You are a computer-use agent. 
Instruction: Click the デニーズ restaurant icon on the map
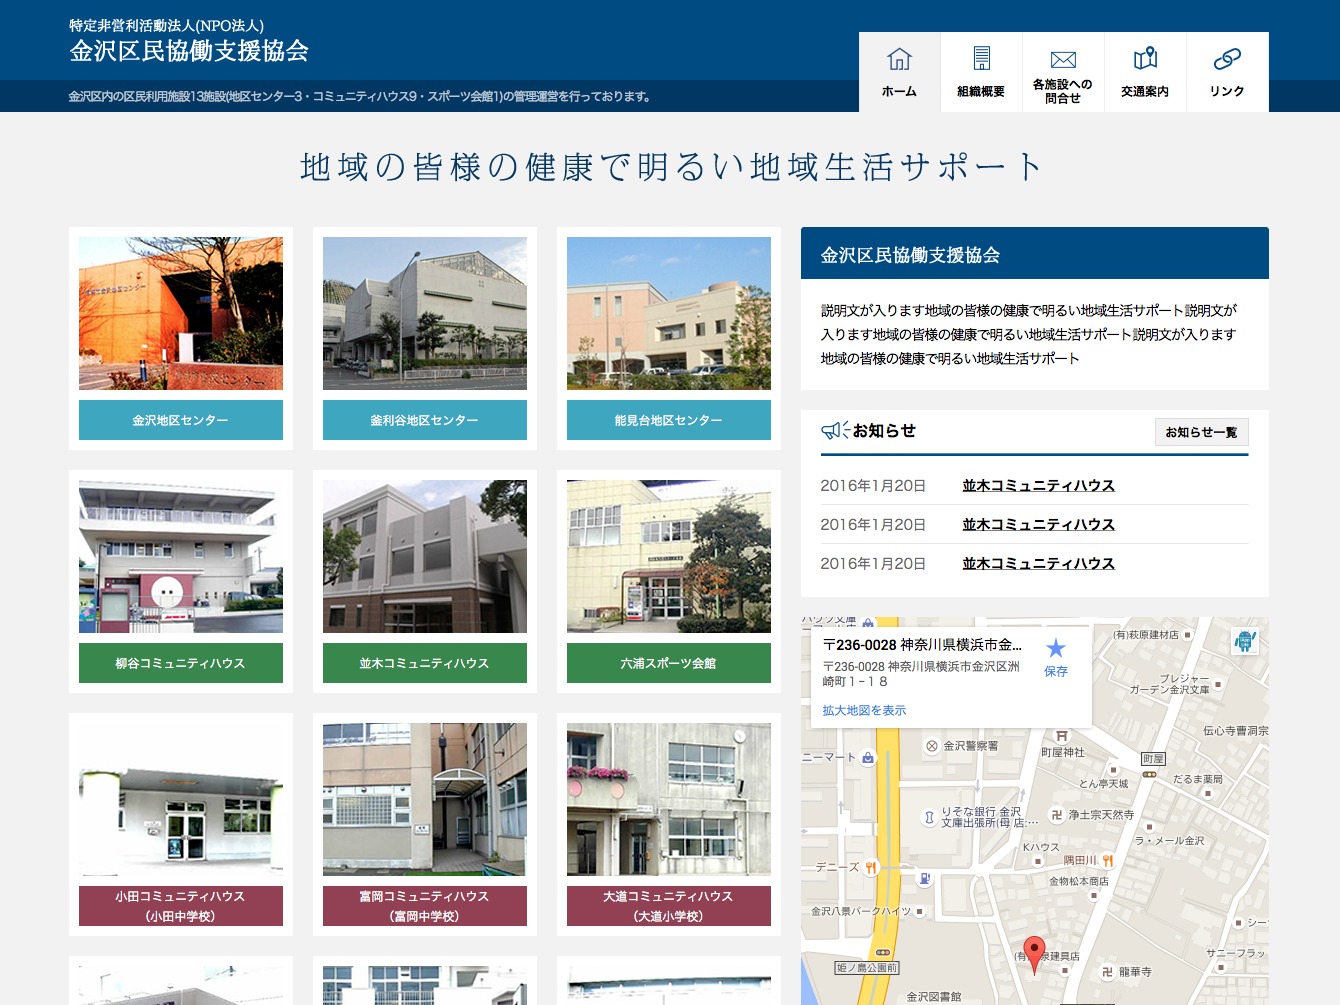(x=871, y=867)
